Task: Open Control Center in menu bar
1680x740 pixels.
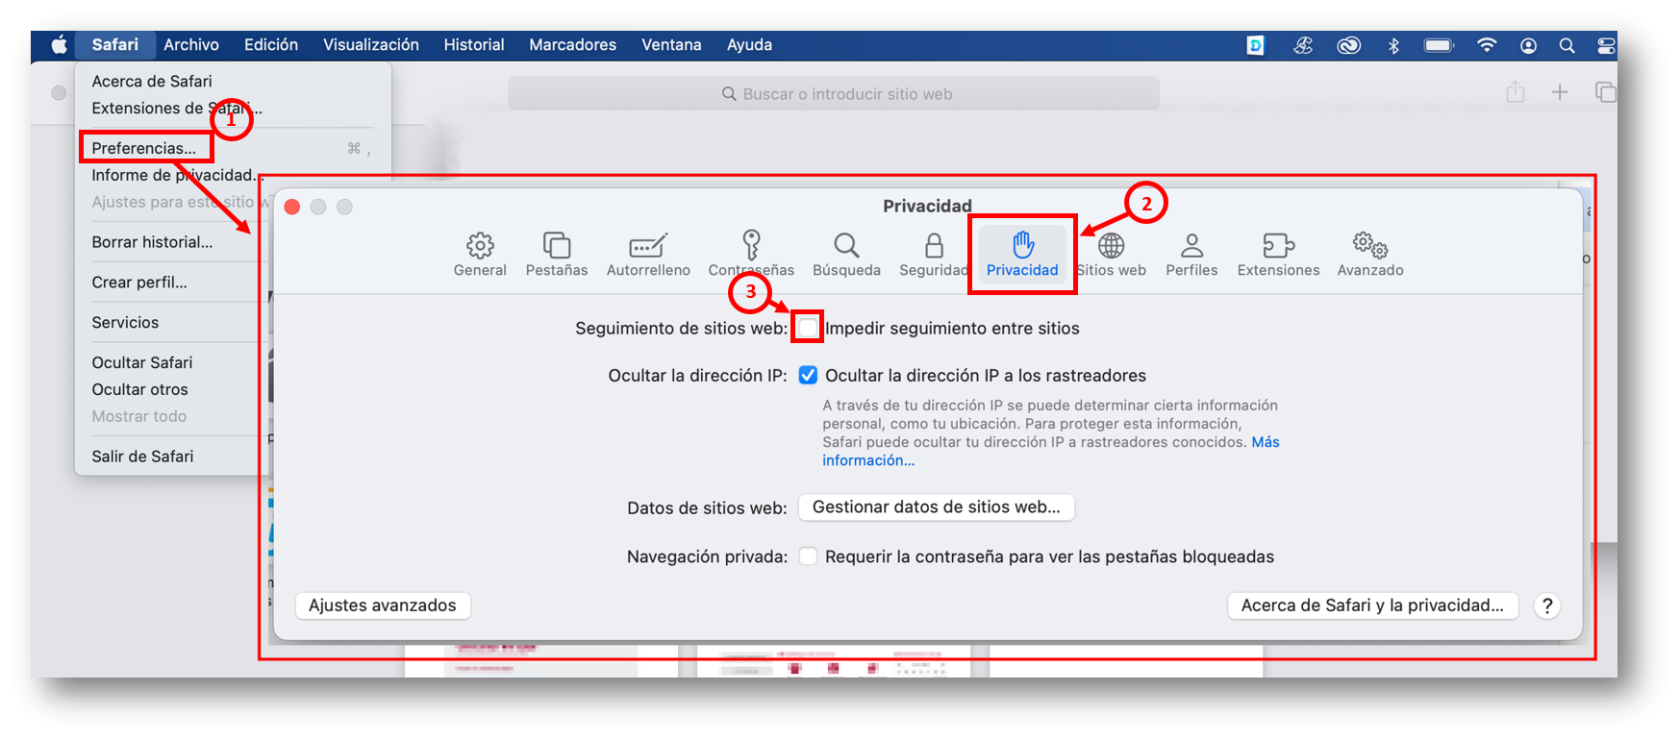Action: tap(1606, 45)
